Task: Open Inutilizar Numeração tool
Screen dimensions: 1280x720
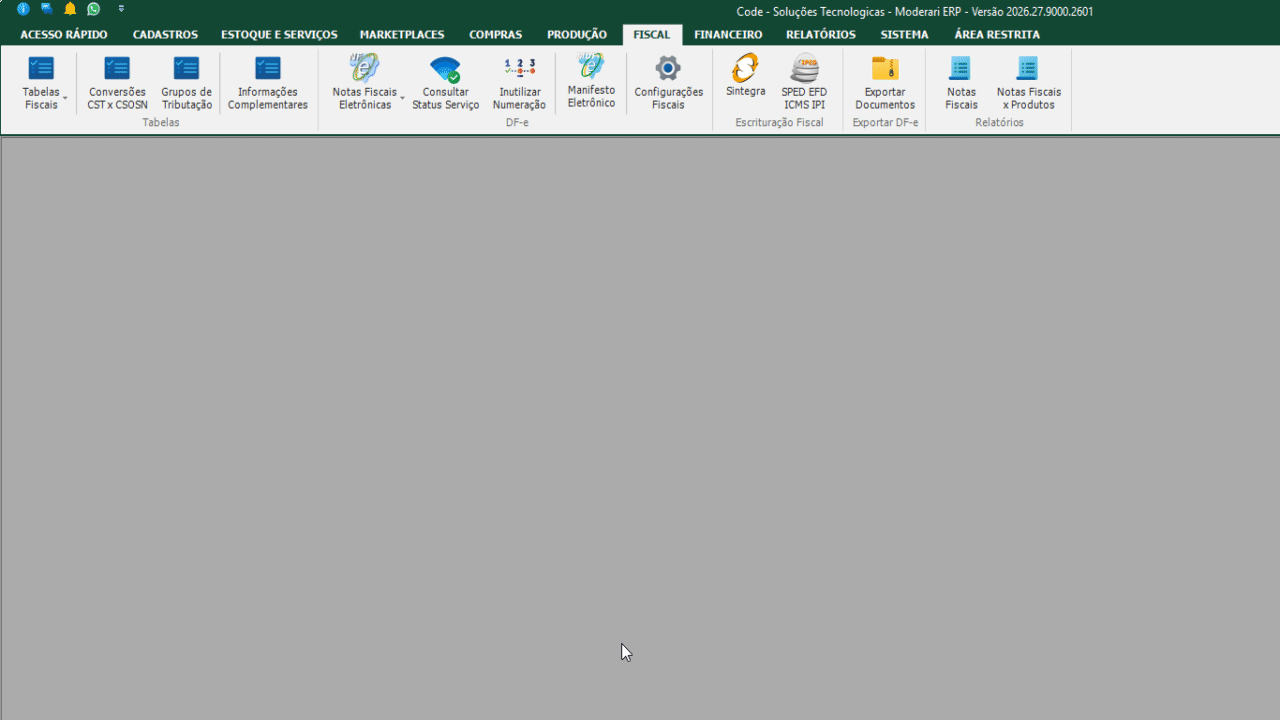Action: tap(520, 83)
